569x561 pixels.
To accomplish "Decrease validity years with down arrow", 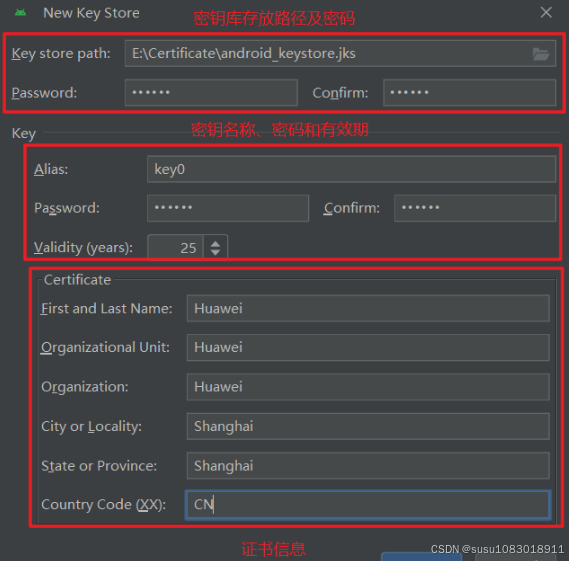I will point(215,253).
